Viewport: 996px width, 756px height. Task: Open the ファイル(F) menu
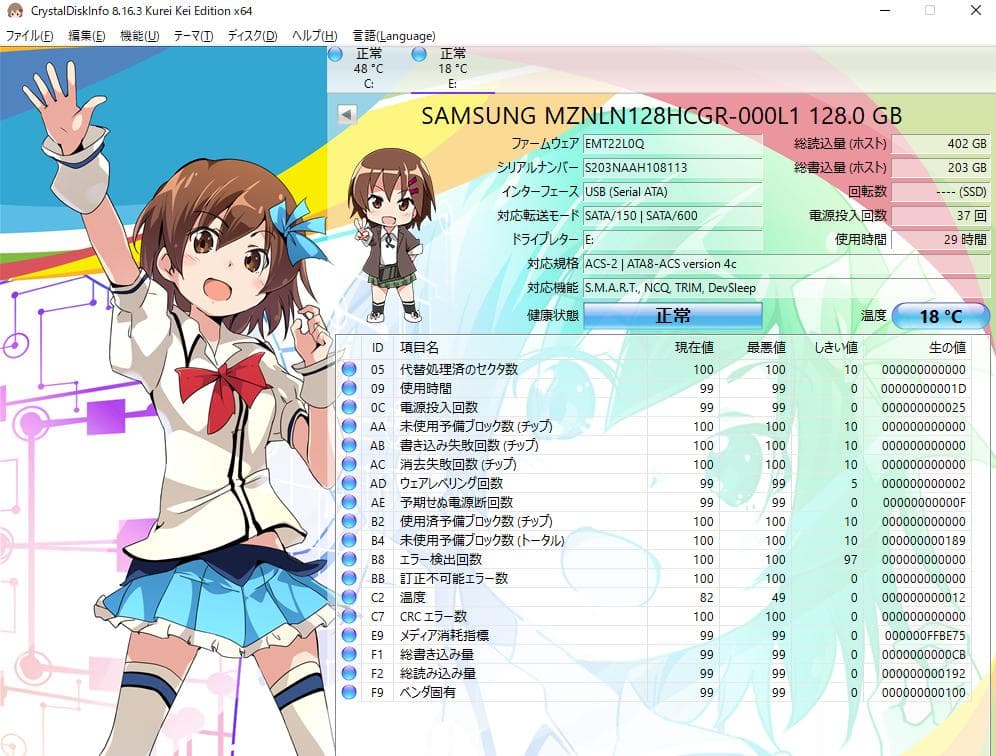(29, 36)
